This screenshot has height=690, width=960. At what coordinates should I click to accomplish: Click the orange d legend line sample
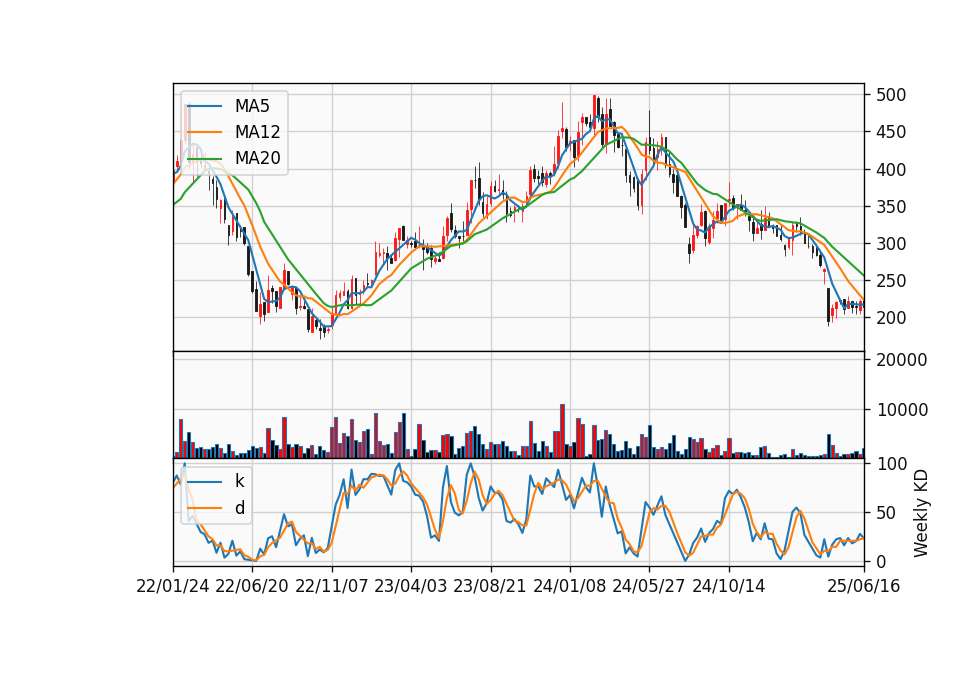point(204,508)
